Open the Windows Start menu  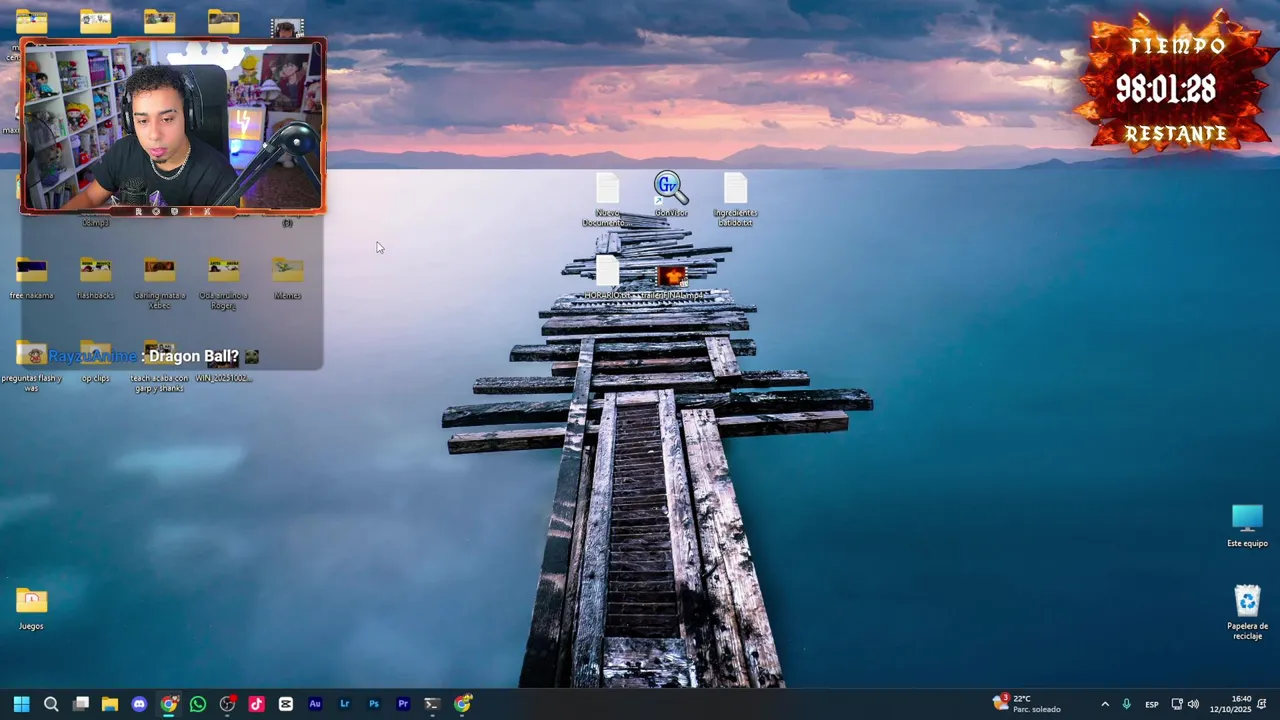pyautogui.click(x=22, y=704)
